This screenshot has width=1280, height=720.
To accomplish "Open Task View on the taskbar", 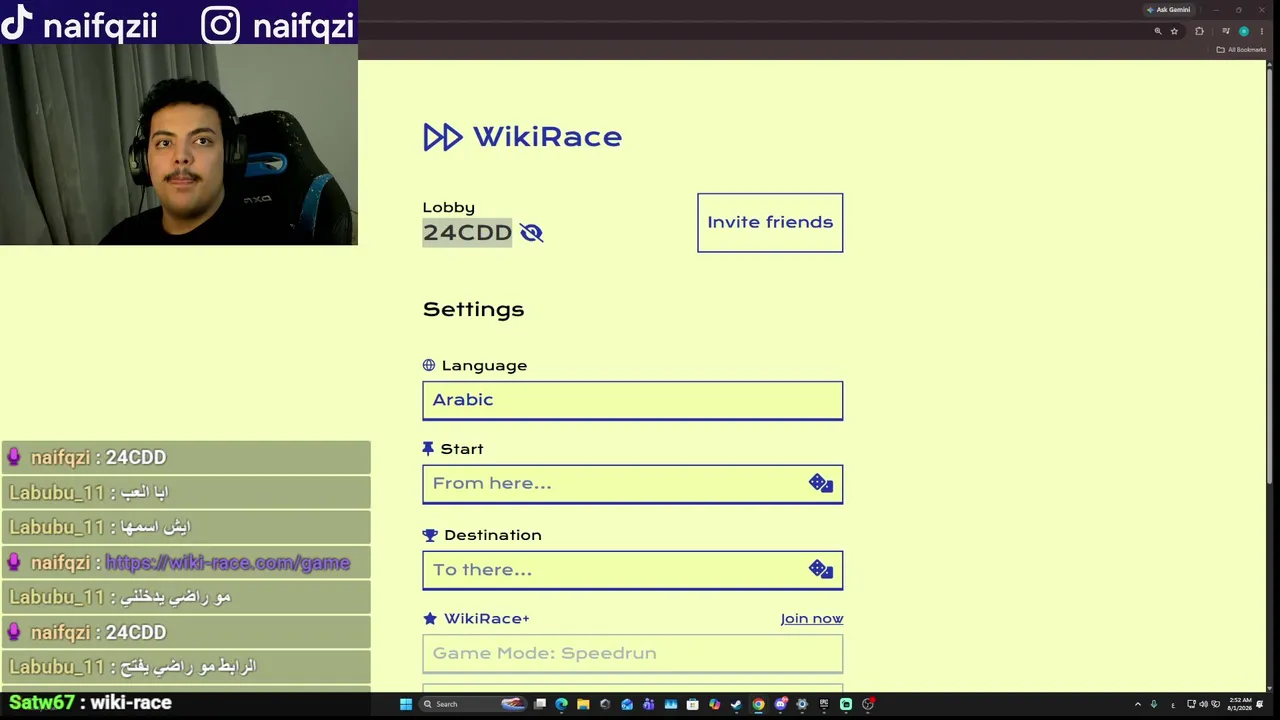I will click(x=540, y=704).
